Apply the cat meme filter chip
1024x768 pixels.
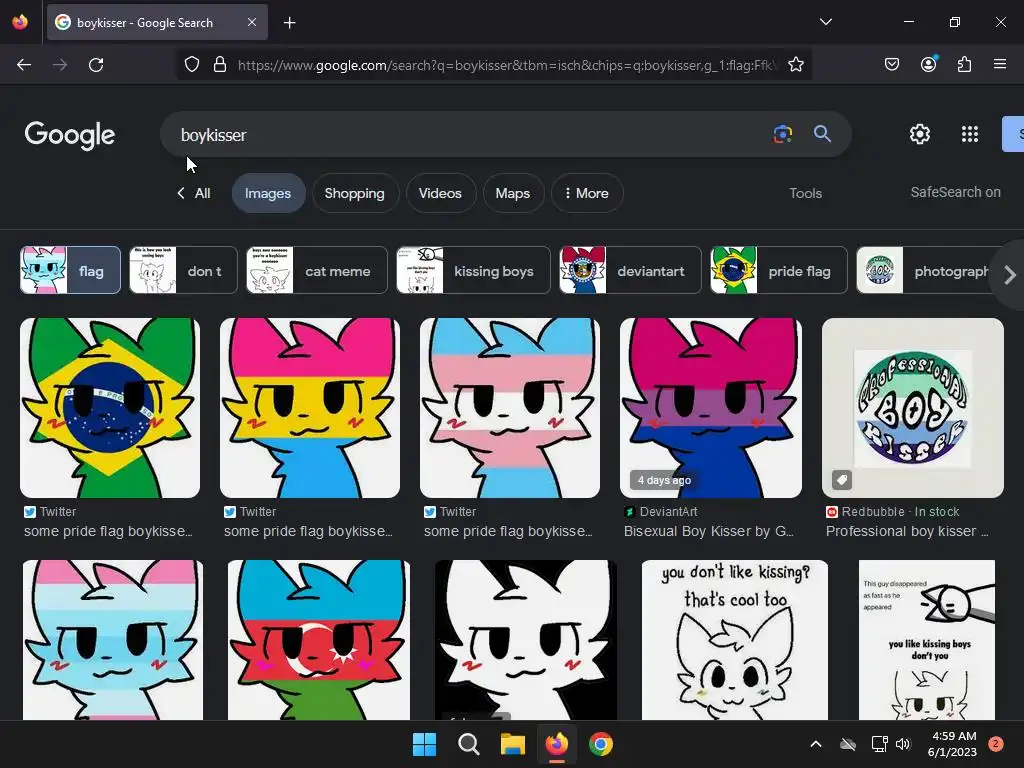click(x=317, y=270)
